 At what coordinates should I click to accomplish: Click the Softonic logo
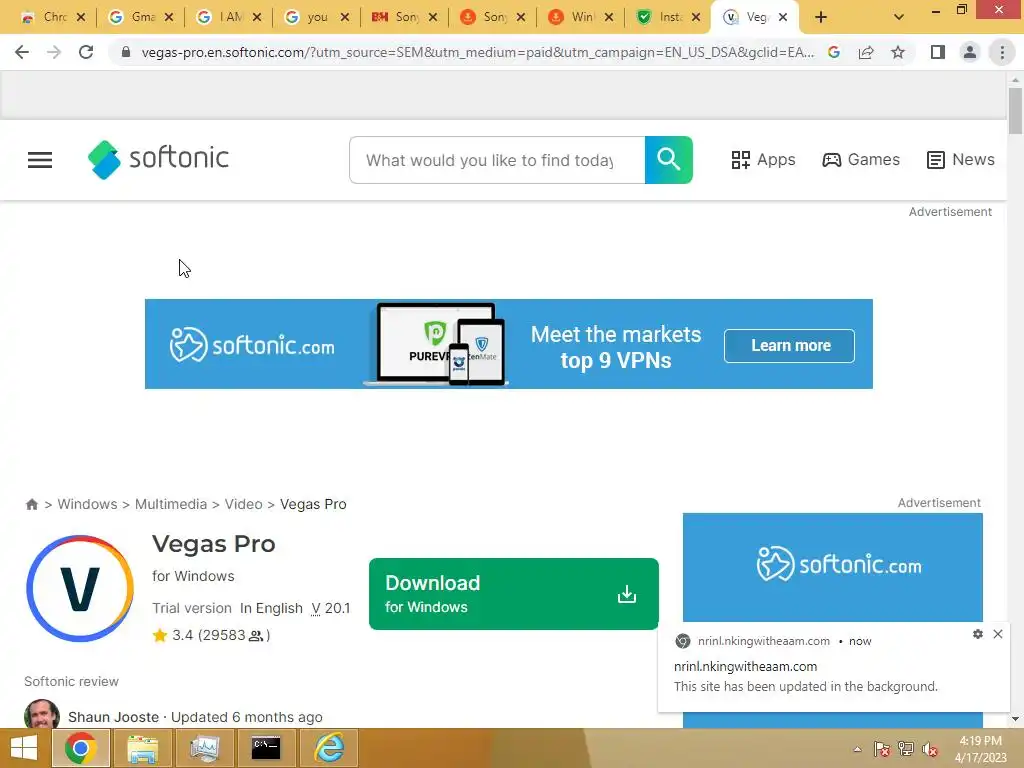159,159
